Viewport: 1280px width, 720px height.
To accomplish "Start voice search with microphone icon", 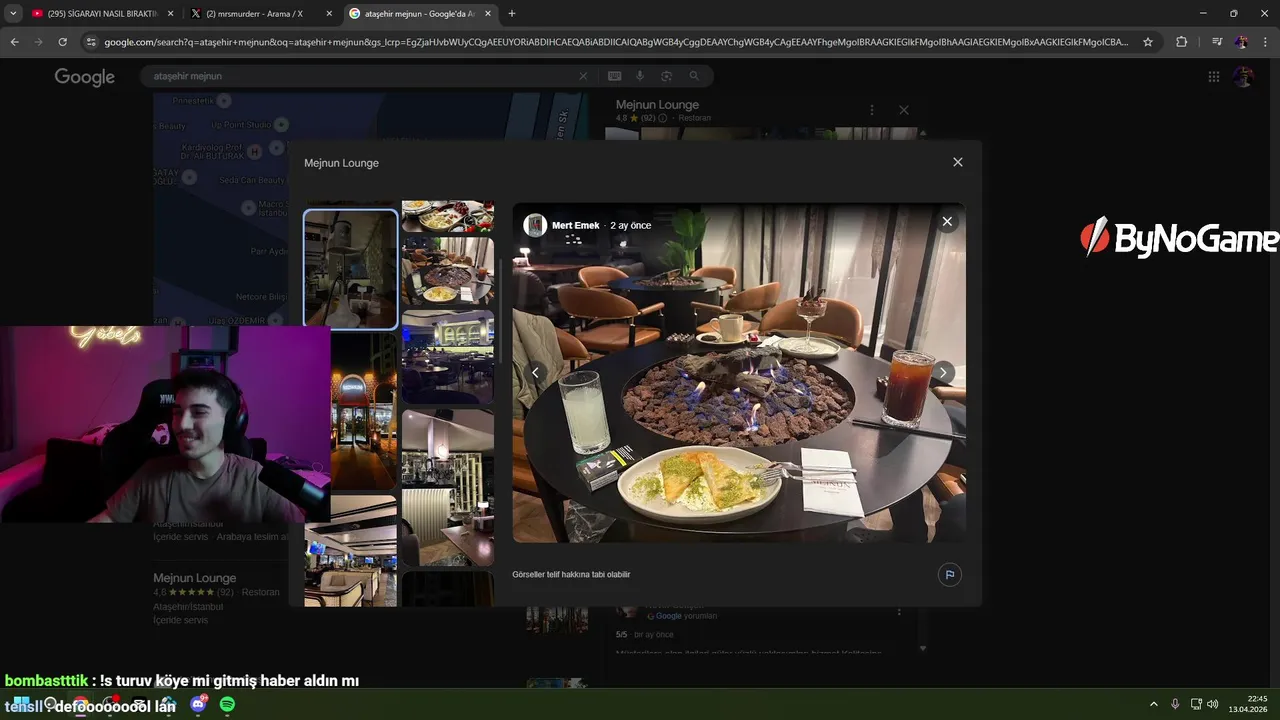I will pyautogui.click(x=641, y=76).
